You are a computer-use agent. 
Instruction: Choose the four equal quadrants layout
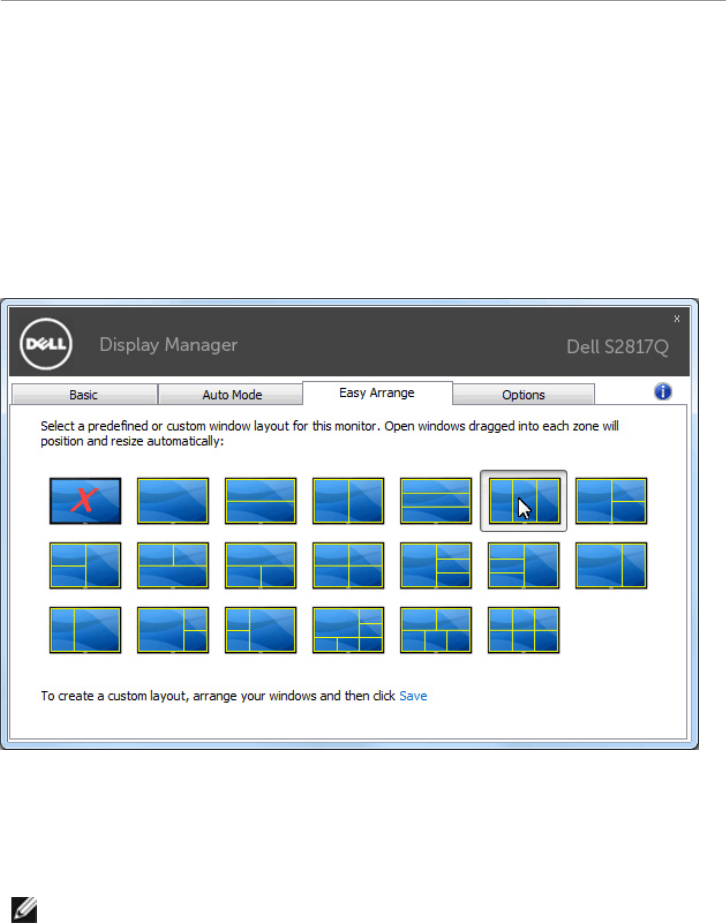(x=348, y=566)
